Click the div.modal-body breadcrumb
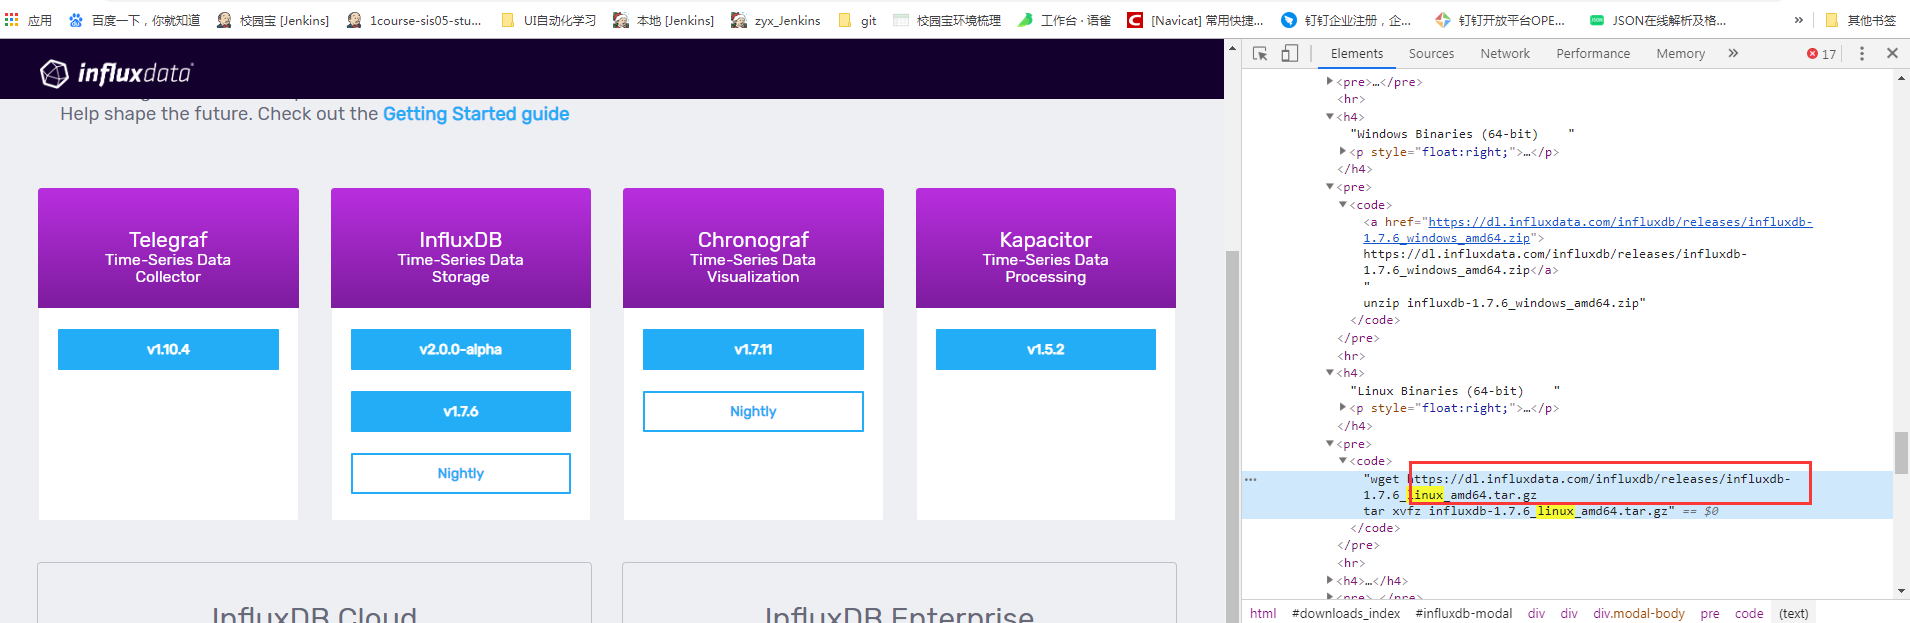 (x=1638, y=613)
